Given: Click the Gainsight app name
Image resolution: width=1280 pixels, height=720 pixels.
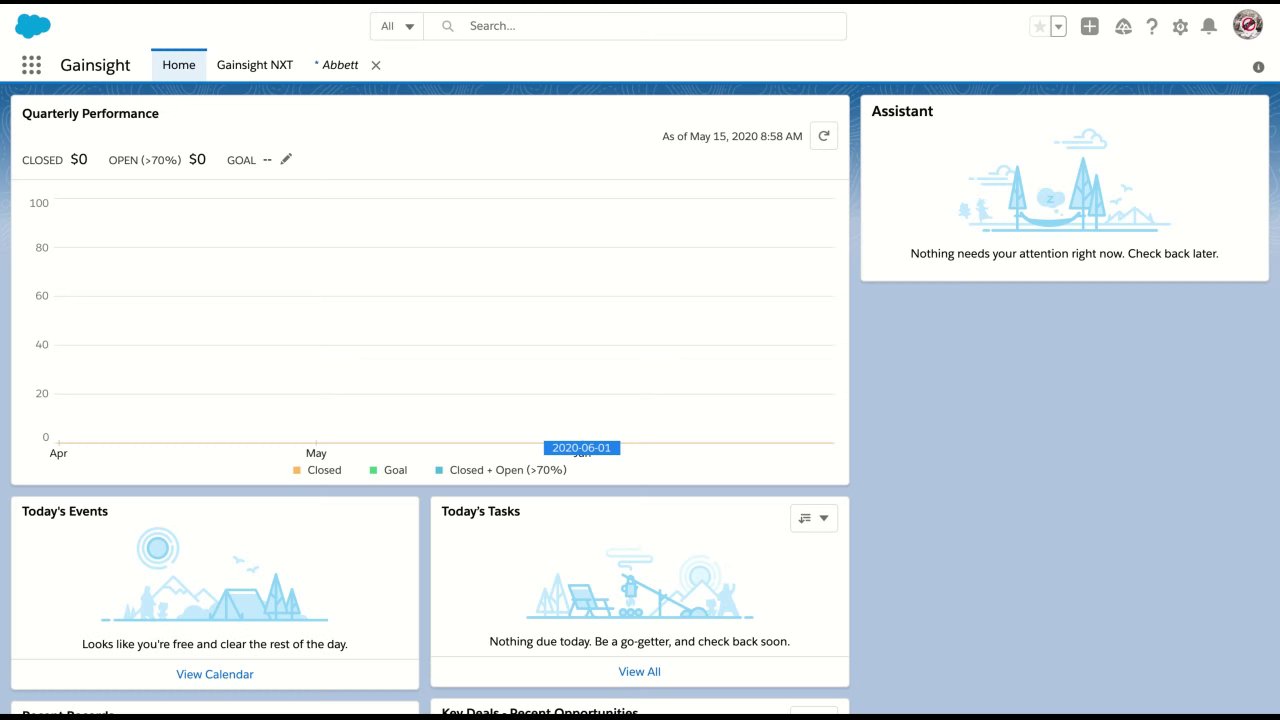Looking at the screenshot, I should [95, 65].
